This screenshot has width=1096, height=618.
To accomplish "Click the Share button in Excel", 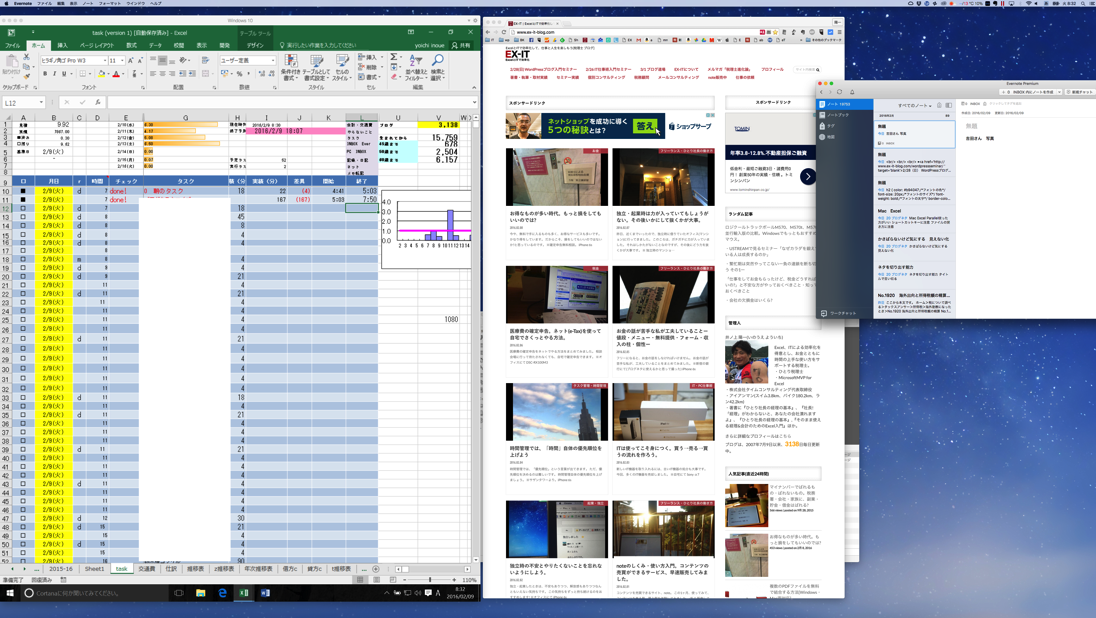I will click(x=461, y=45).
